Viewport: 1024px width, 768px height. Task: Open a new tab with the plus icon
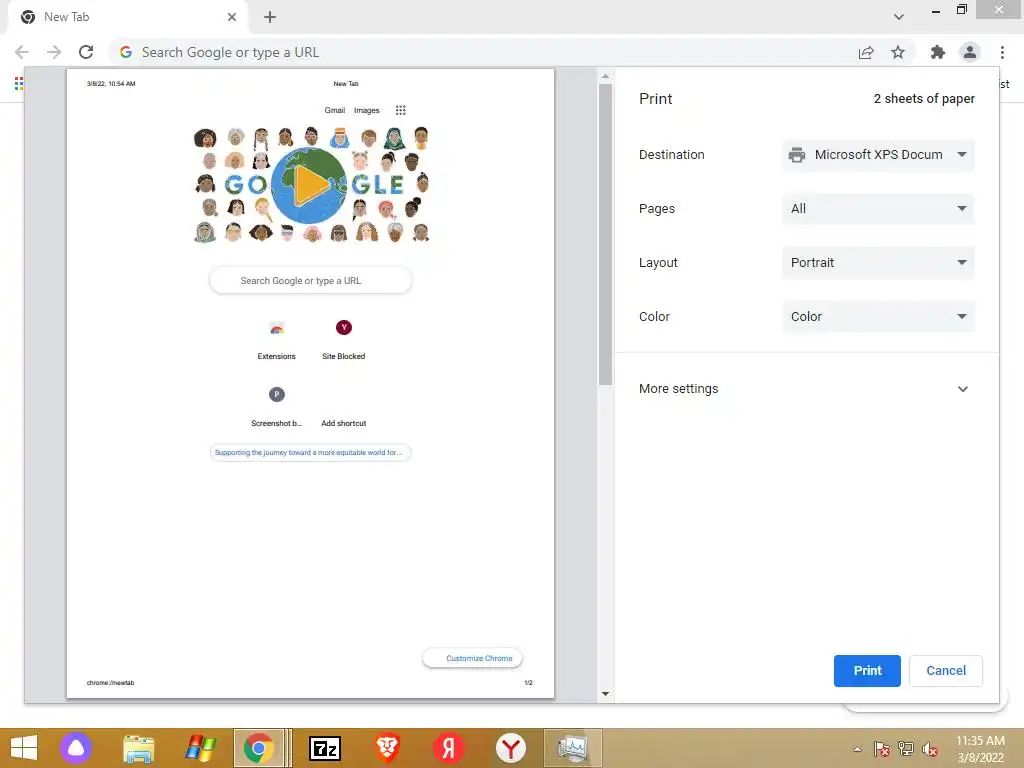coord(270,17)
